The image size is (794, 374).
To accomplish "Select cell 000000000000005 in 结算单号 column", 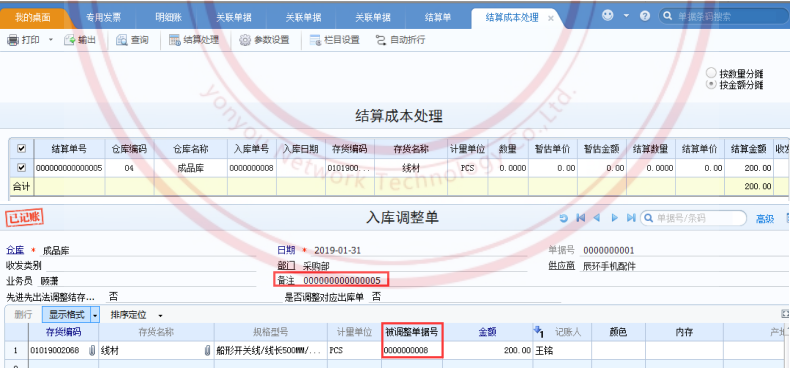I will [69, 168].
